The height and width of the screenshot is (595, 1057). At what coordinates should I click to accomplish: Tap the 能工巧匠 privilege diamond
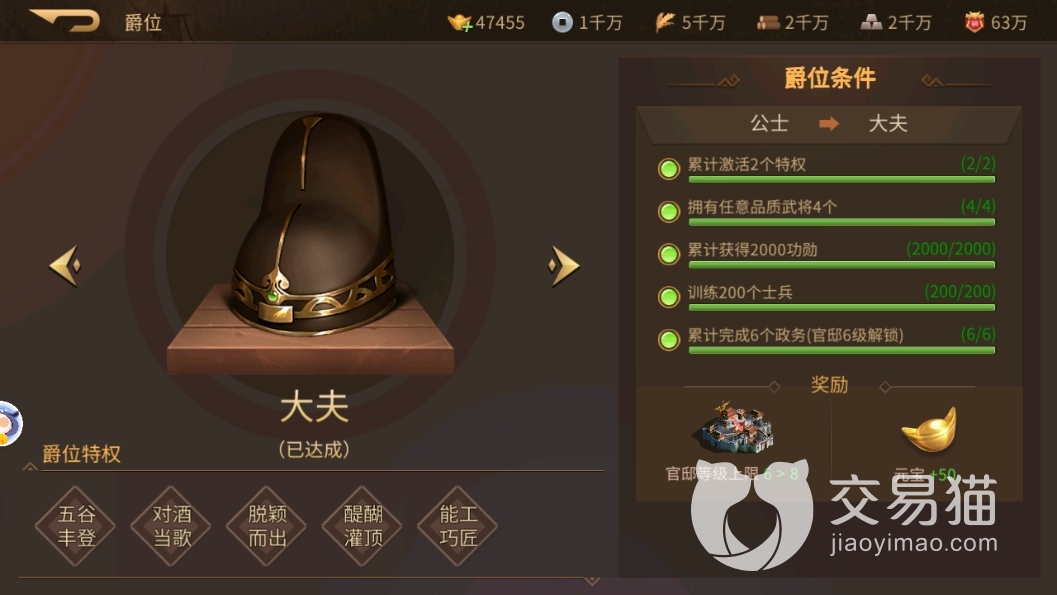click(458, 526)
